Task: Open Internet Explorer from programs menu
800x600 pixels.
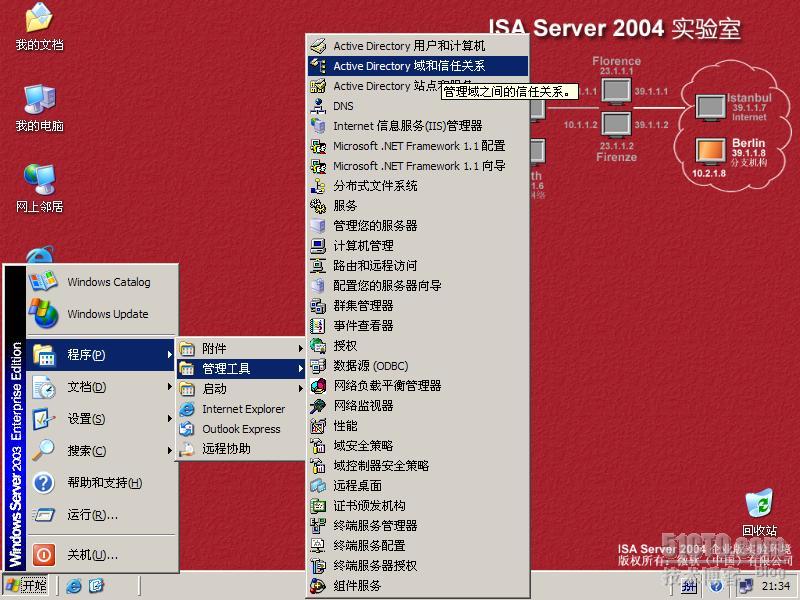Action: [241, 409]
